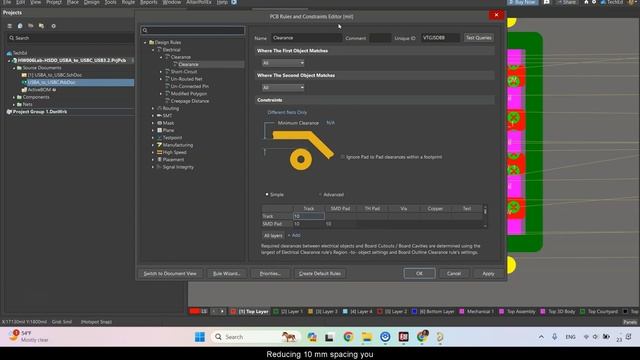
Task: Click the High Speed category icon
Action: tap(160, 153)
